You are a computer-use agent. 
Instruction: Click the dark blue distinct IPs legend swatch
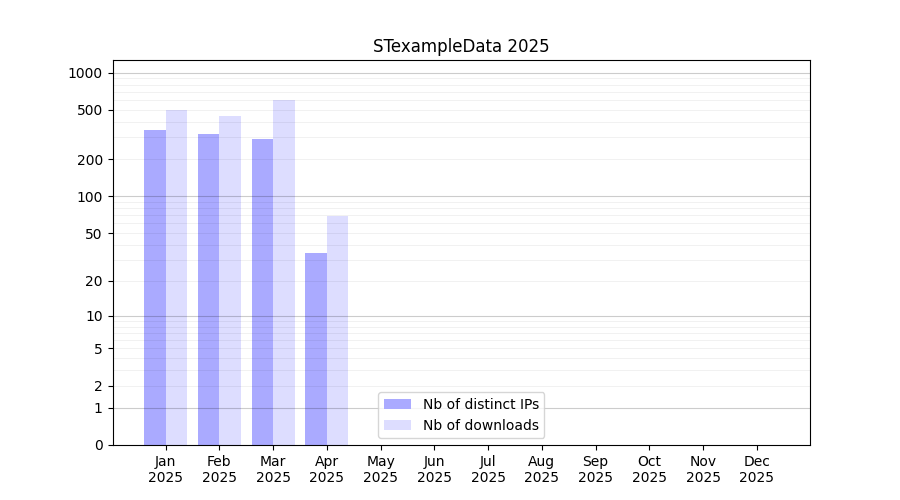point(397,404)
